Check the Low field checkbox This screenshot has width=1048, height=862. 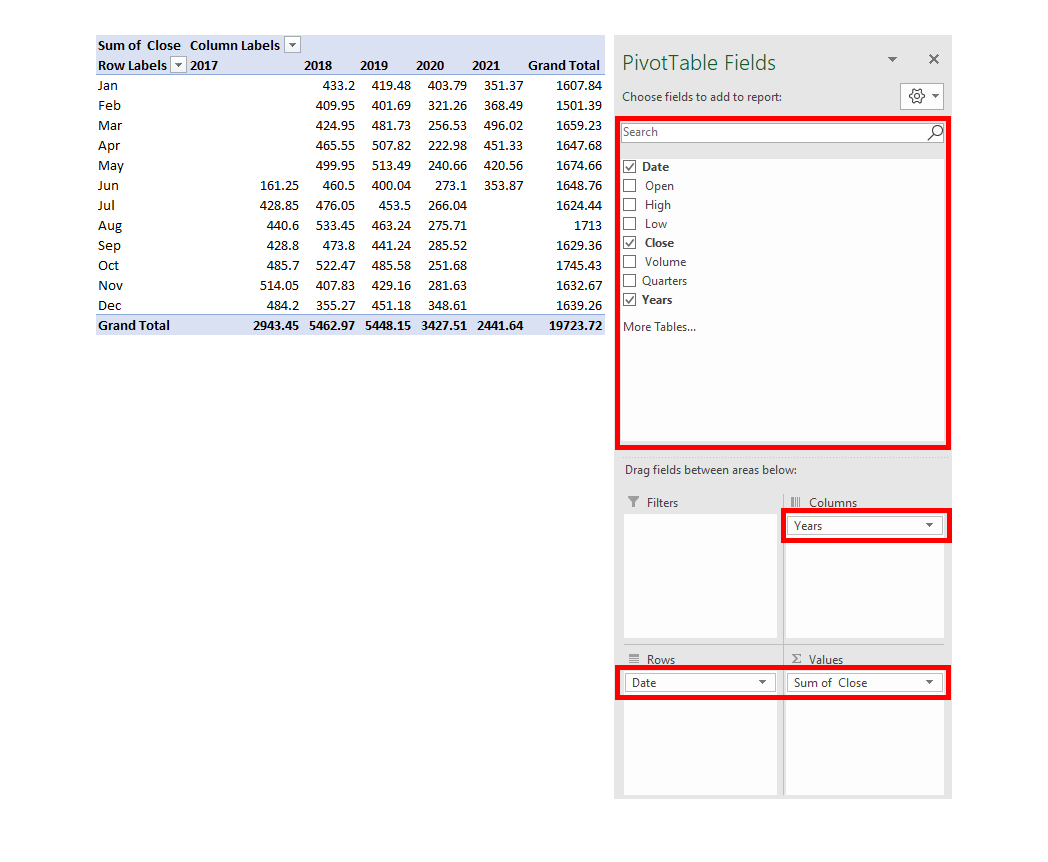pos(630,223)
